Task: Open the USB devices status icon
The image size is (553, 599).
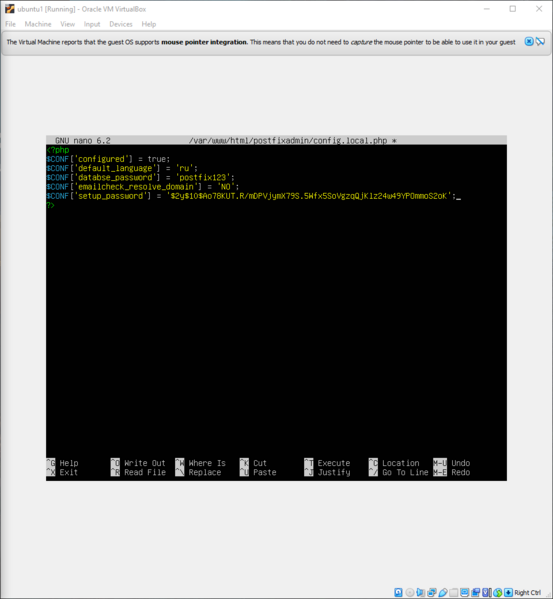Action: (443, 593)
